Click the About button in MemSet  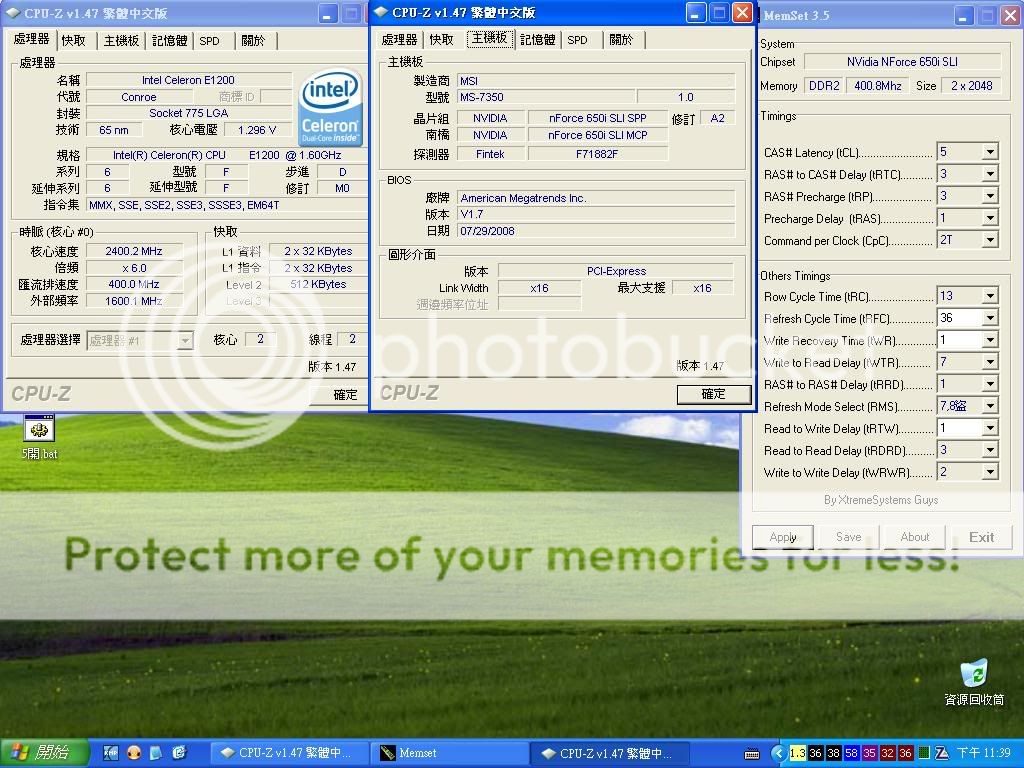tap(915, 537)
